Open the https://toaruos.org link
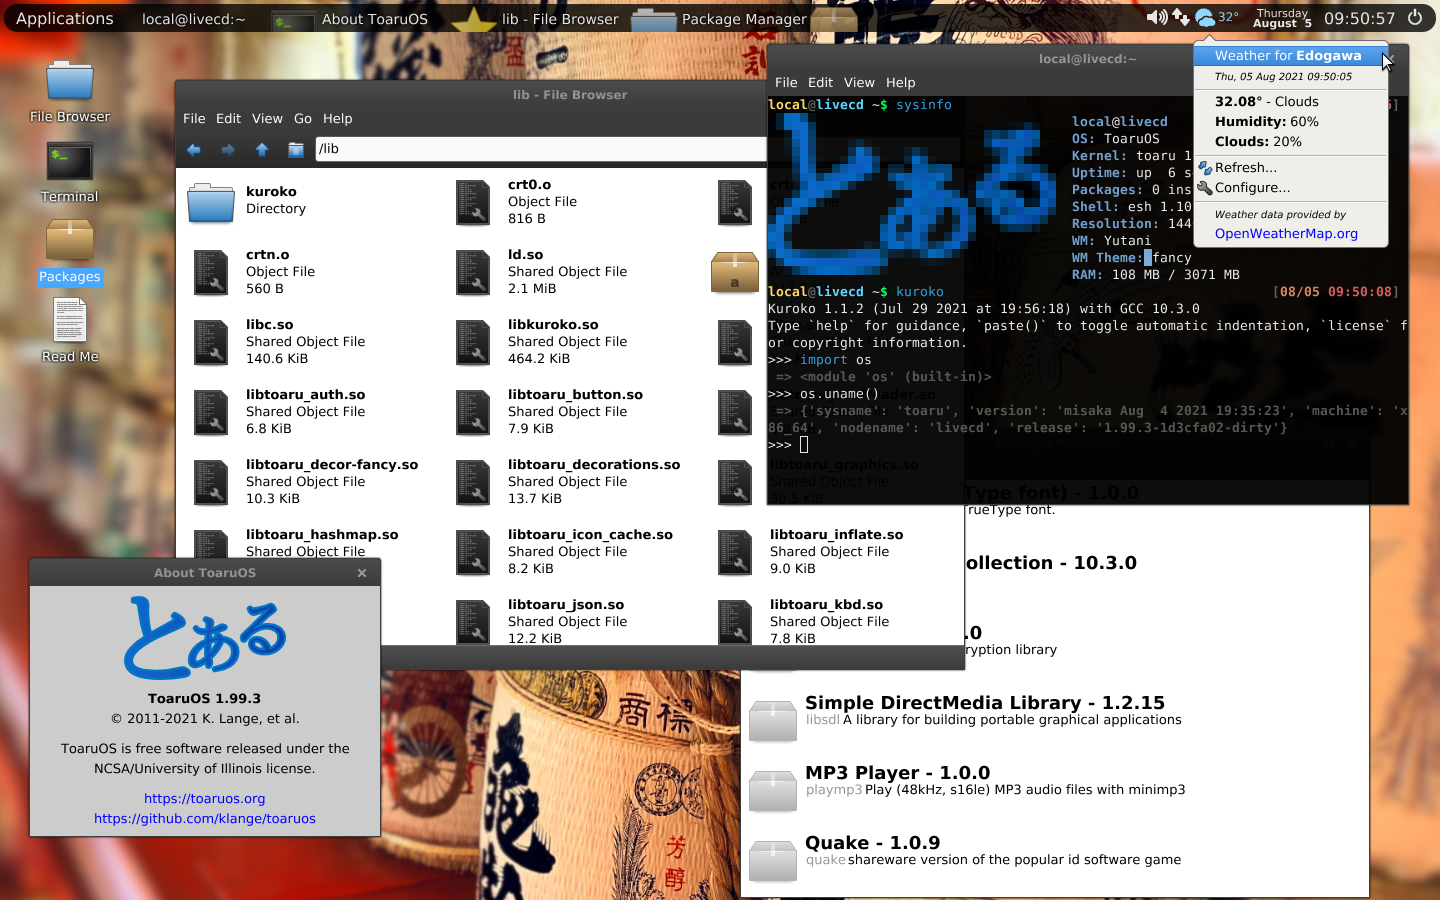1440x900 pixels. coord(205,798)
